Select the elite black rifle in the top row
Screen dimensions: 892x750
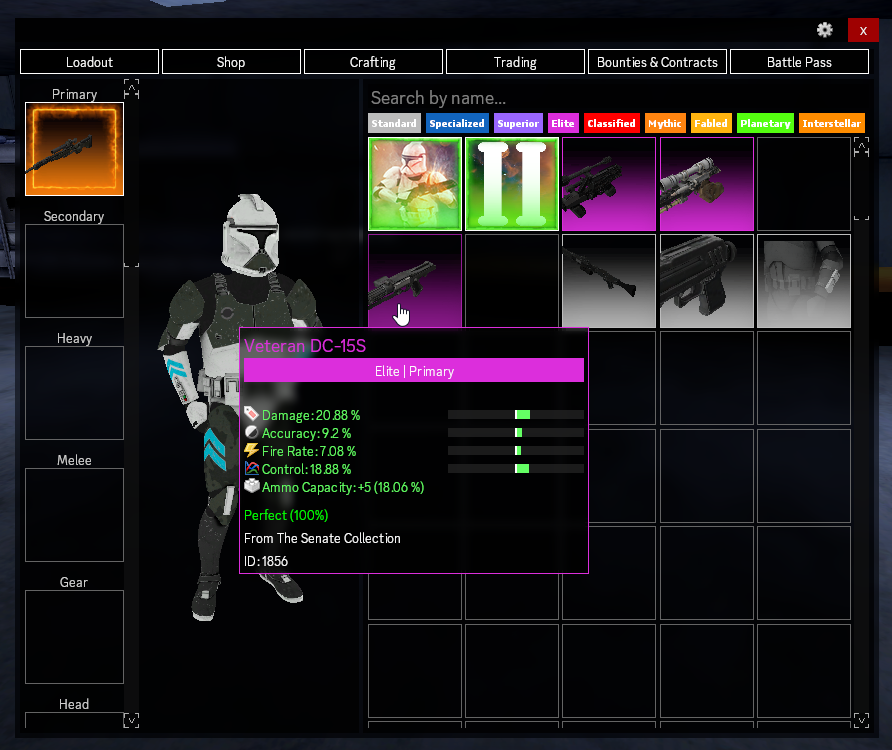point(609,184)
